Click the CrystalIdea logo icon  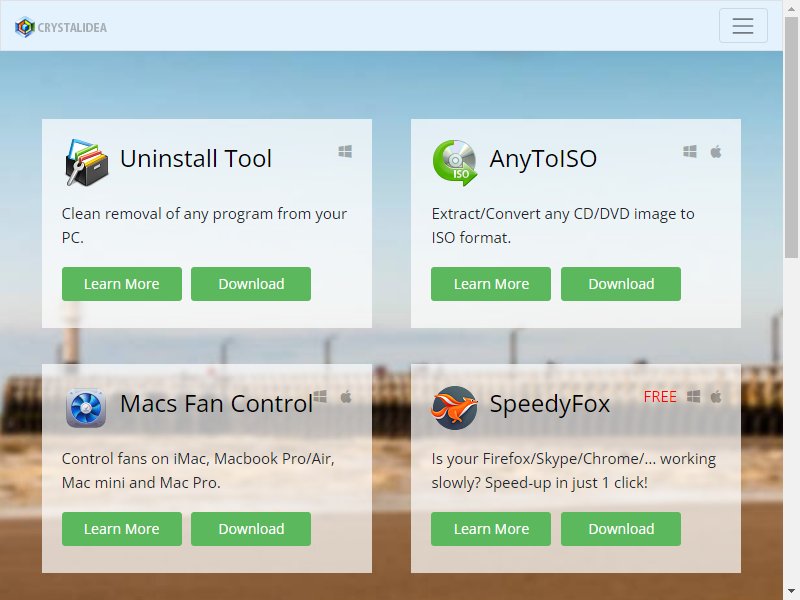[24, 27]
